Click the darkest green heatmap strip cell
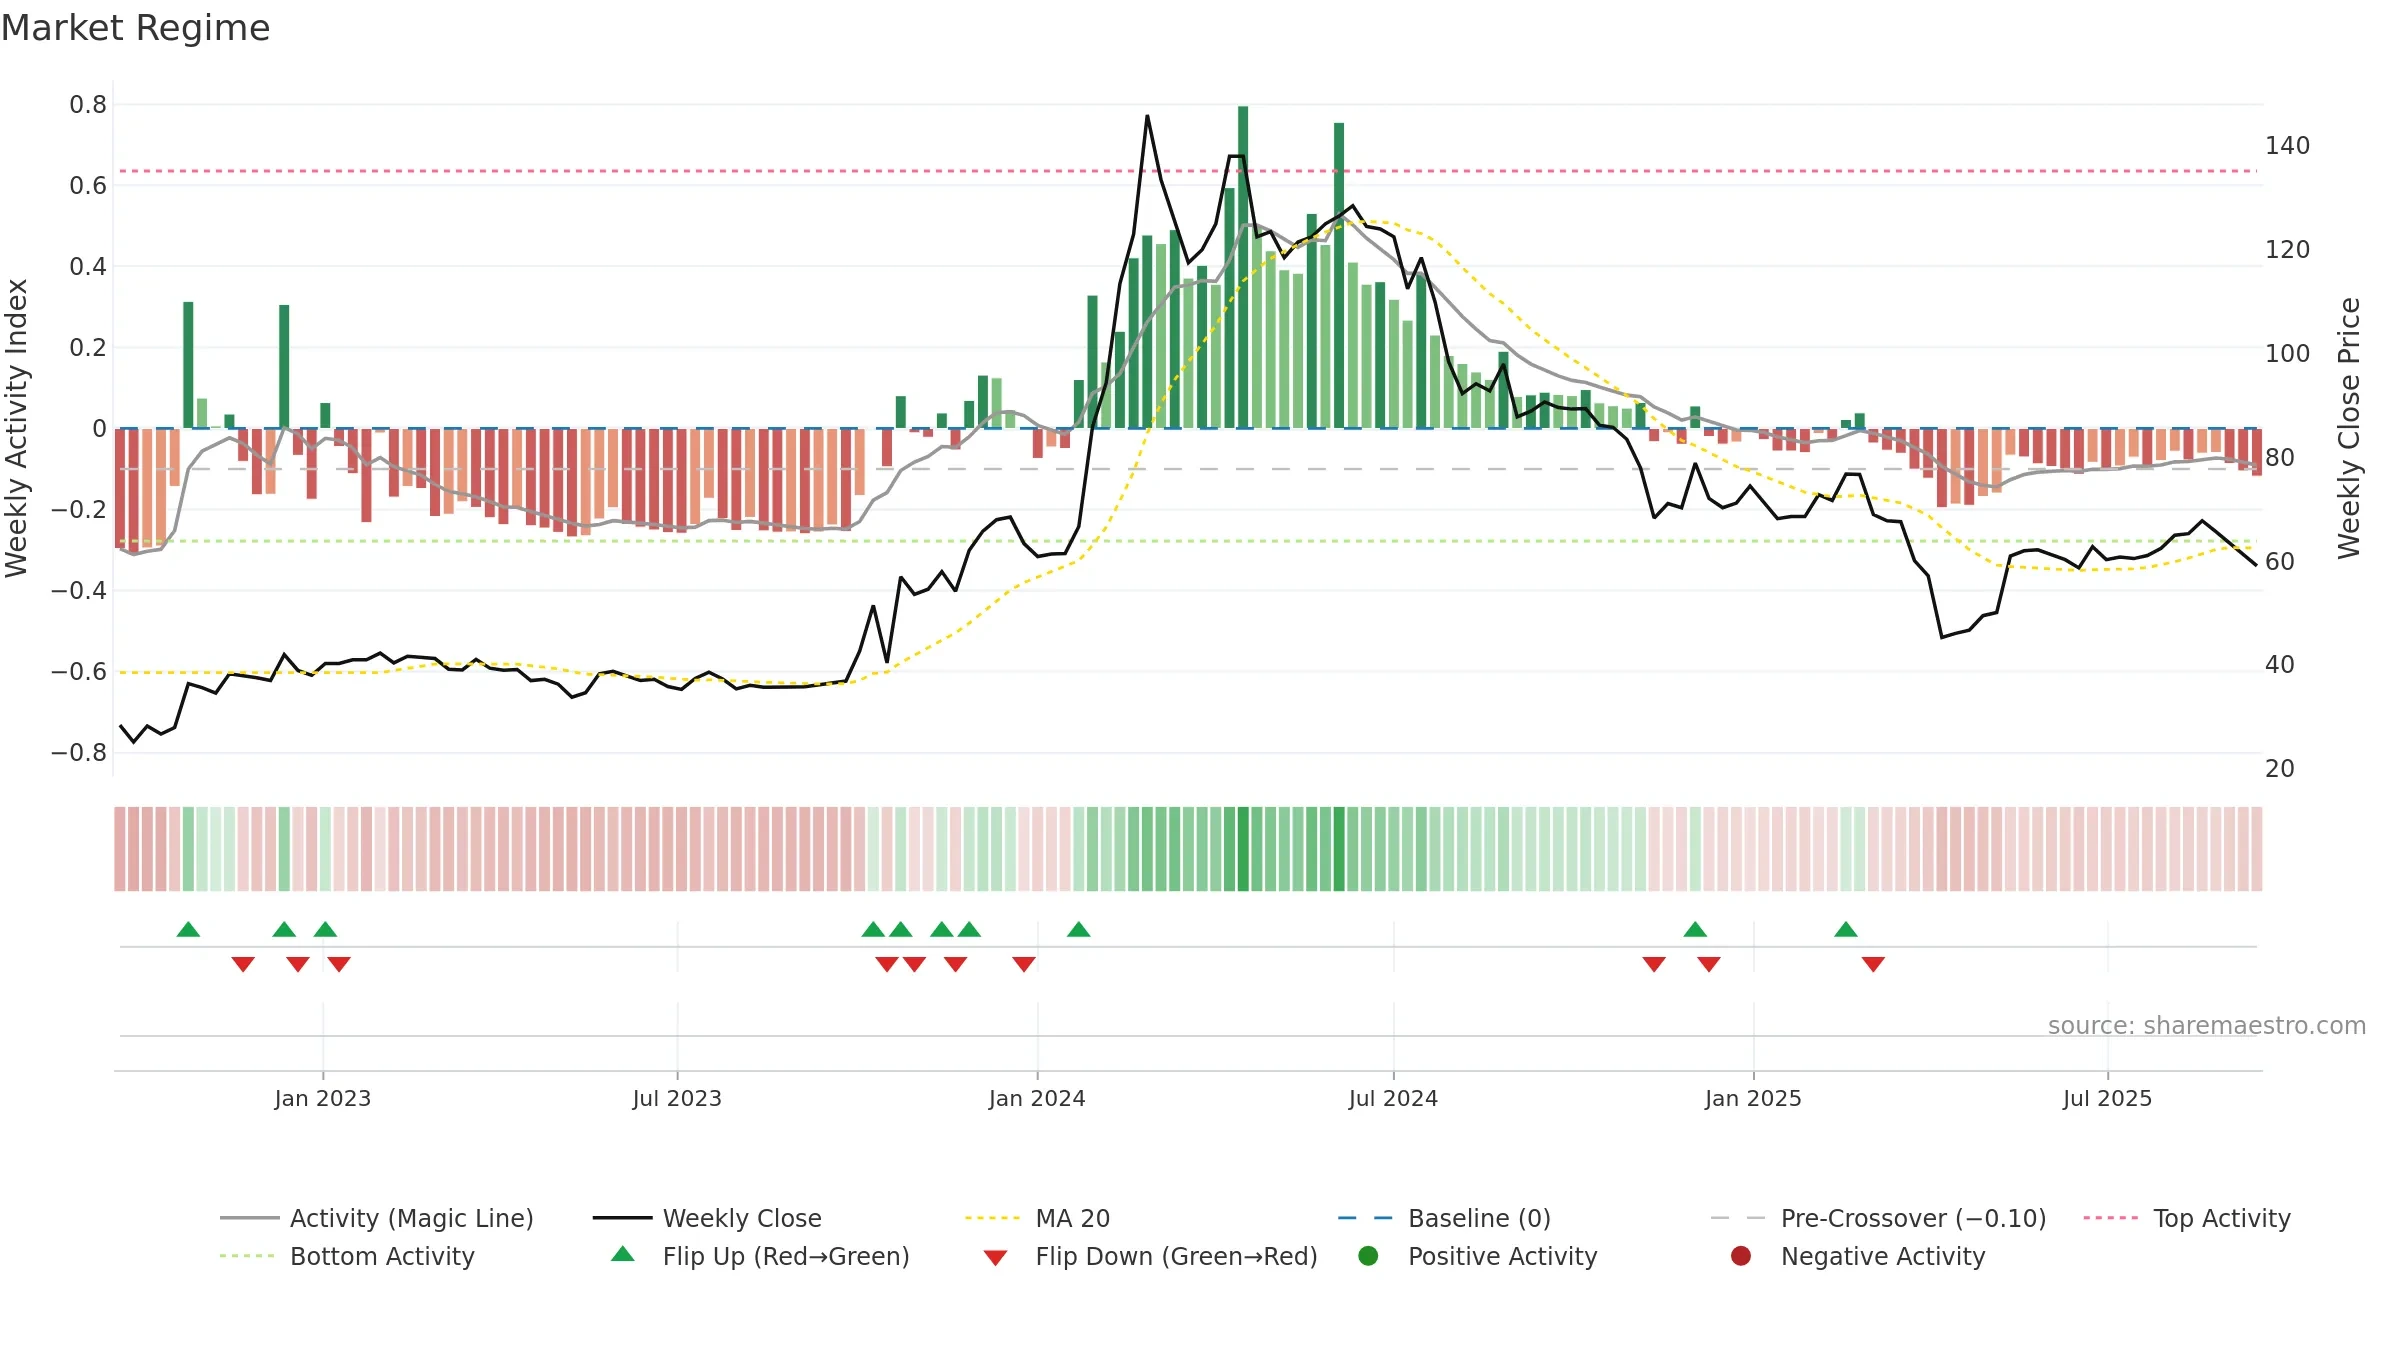The width and height of the screenshot is (2400, 1350). (x=1243, y=849)
